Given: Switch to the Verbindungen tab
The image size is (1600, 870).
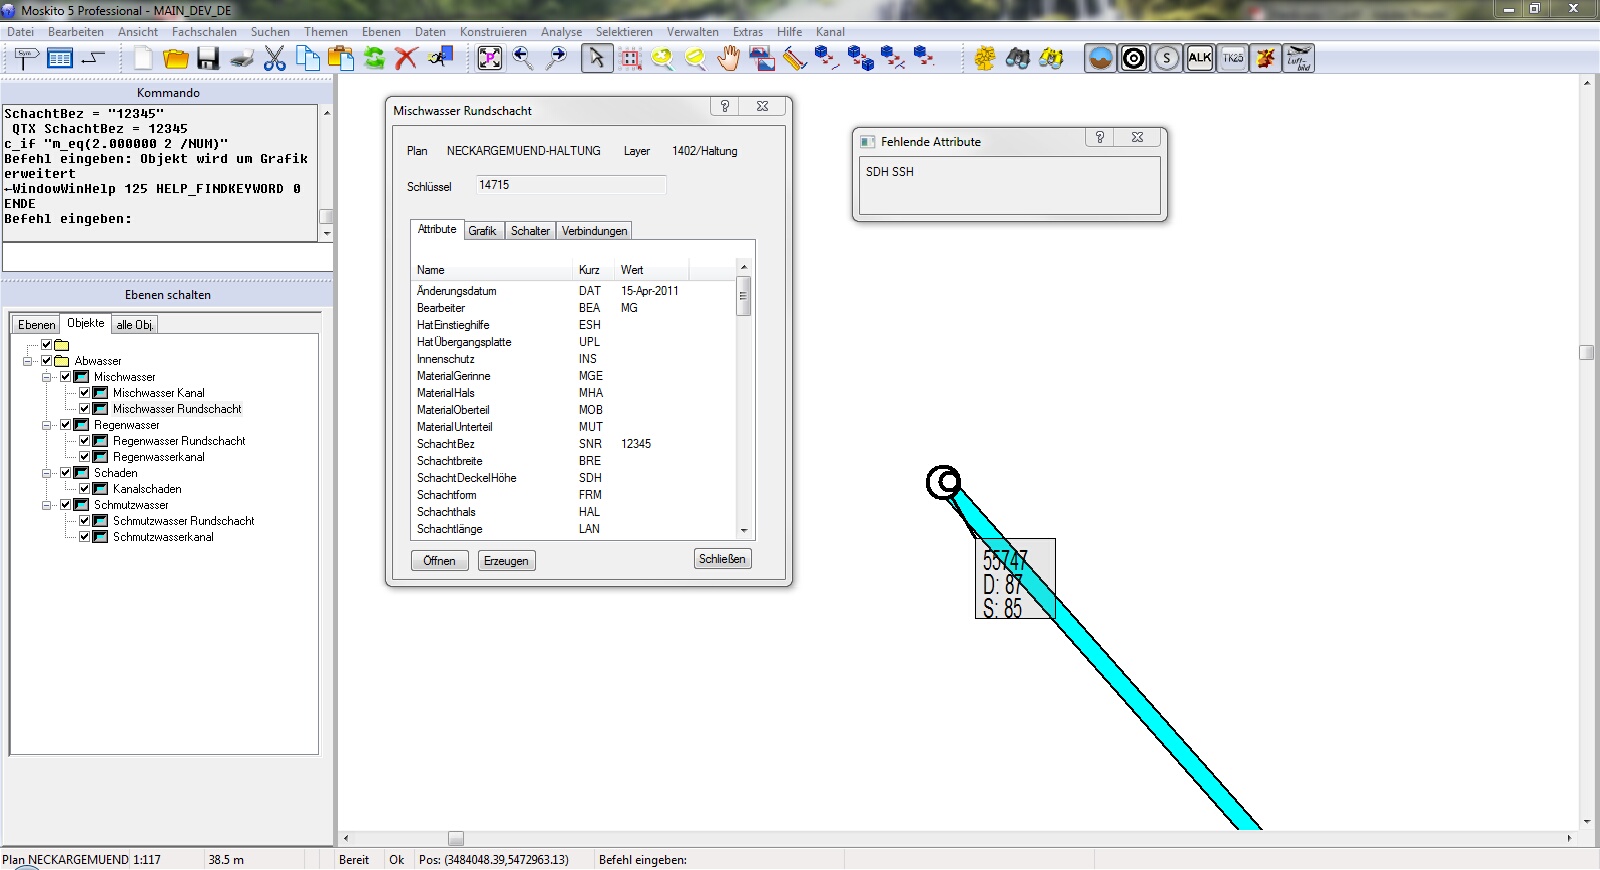Looking at the screenshot, I should click(594, 231).
